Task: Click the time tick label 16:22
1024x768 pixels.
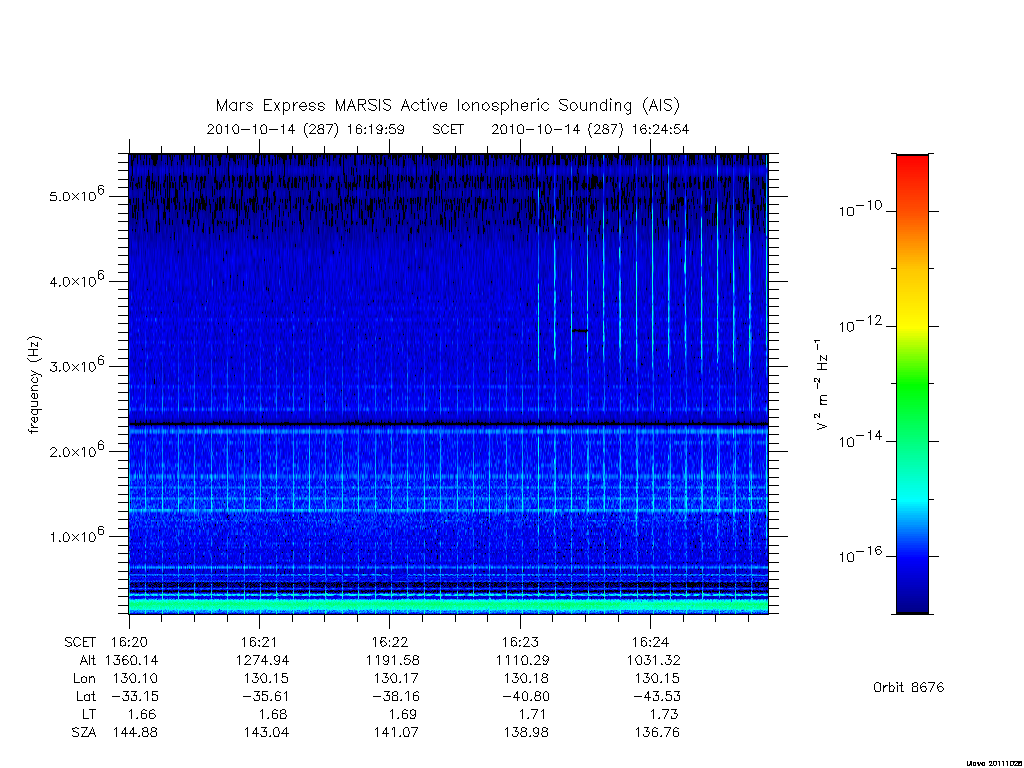Action: [390, 643]
